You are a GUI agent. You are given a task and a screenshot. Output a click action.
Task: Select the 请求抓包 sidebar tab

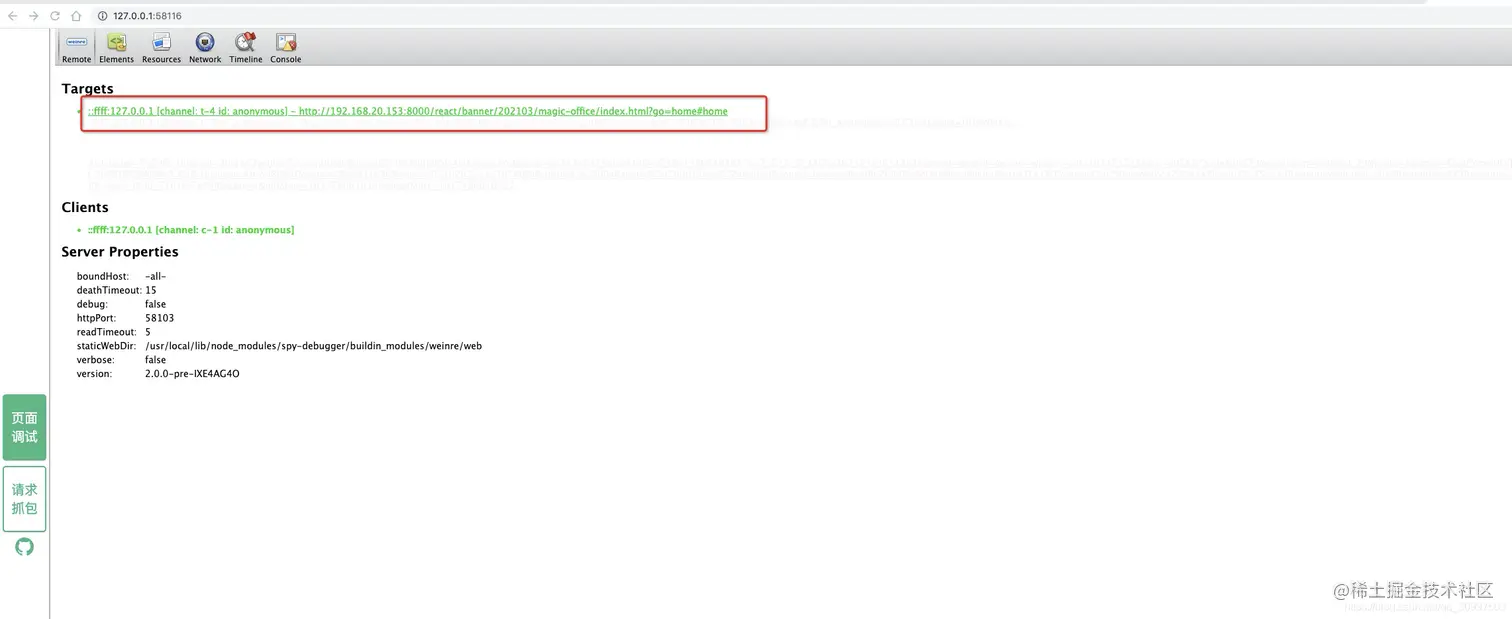[x=24, y=499]
